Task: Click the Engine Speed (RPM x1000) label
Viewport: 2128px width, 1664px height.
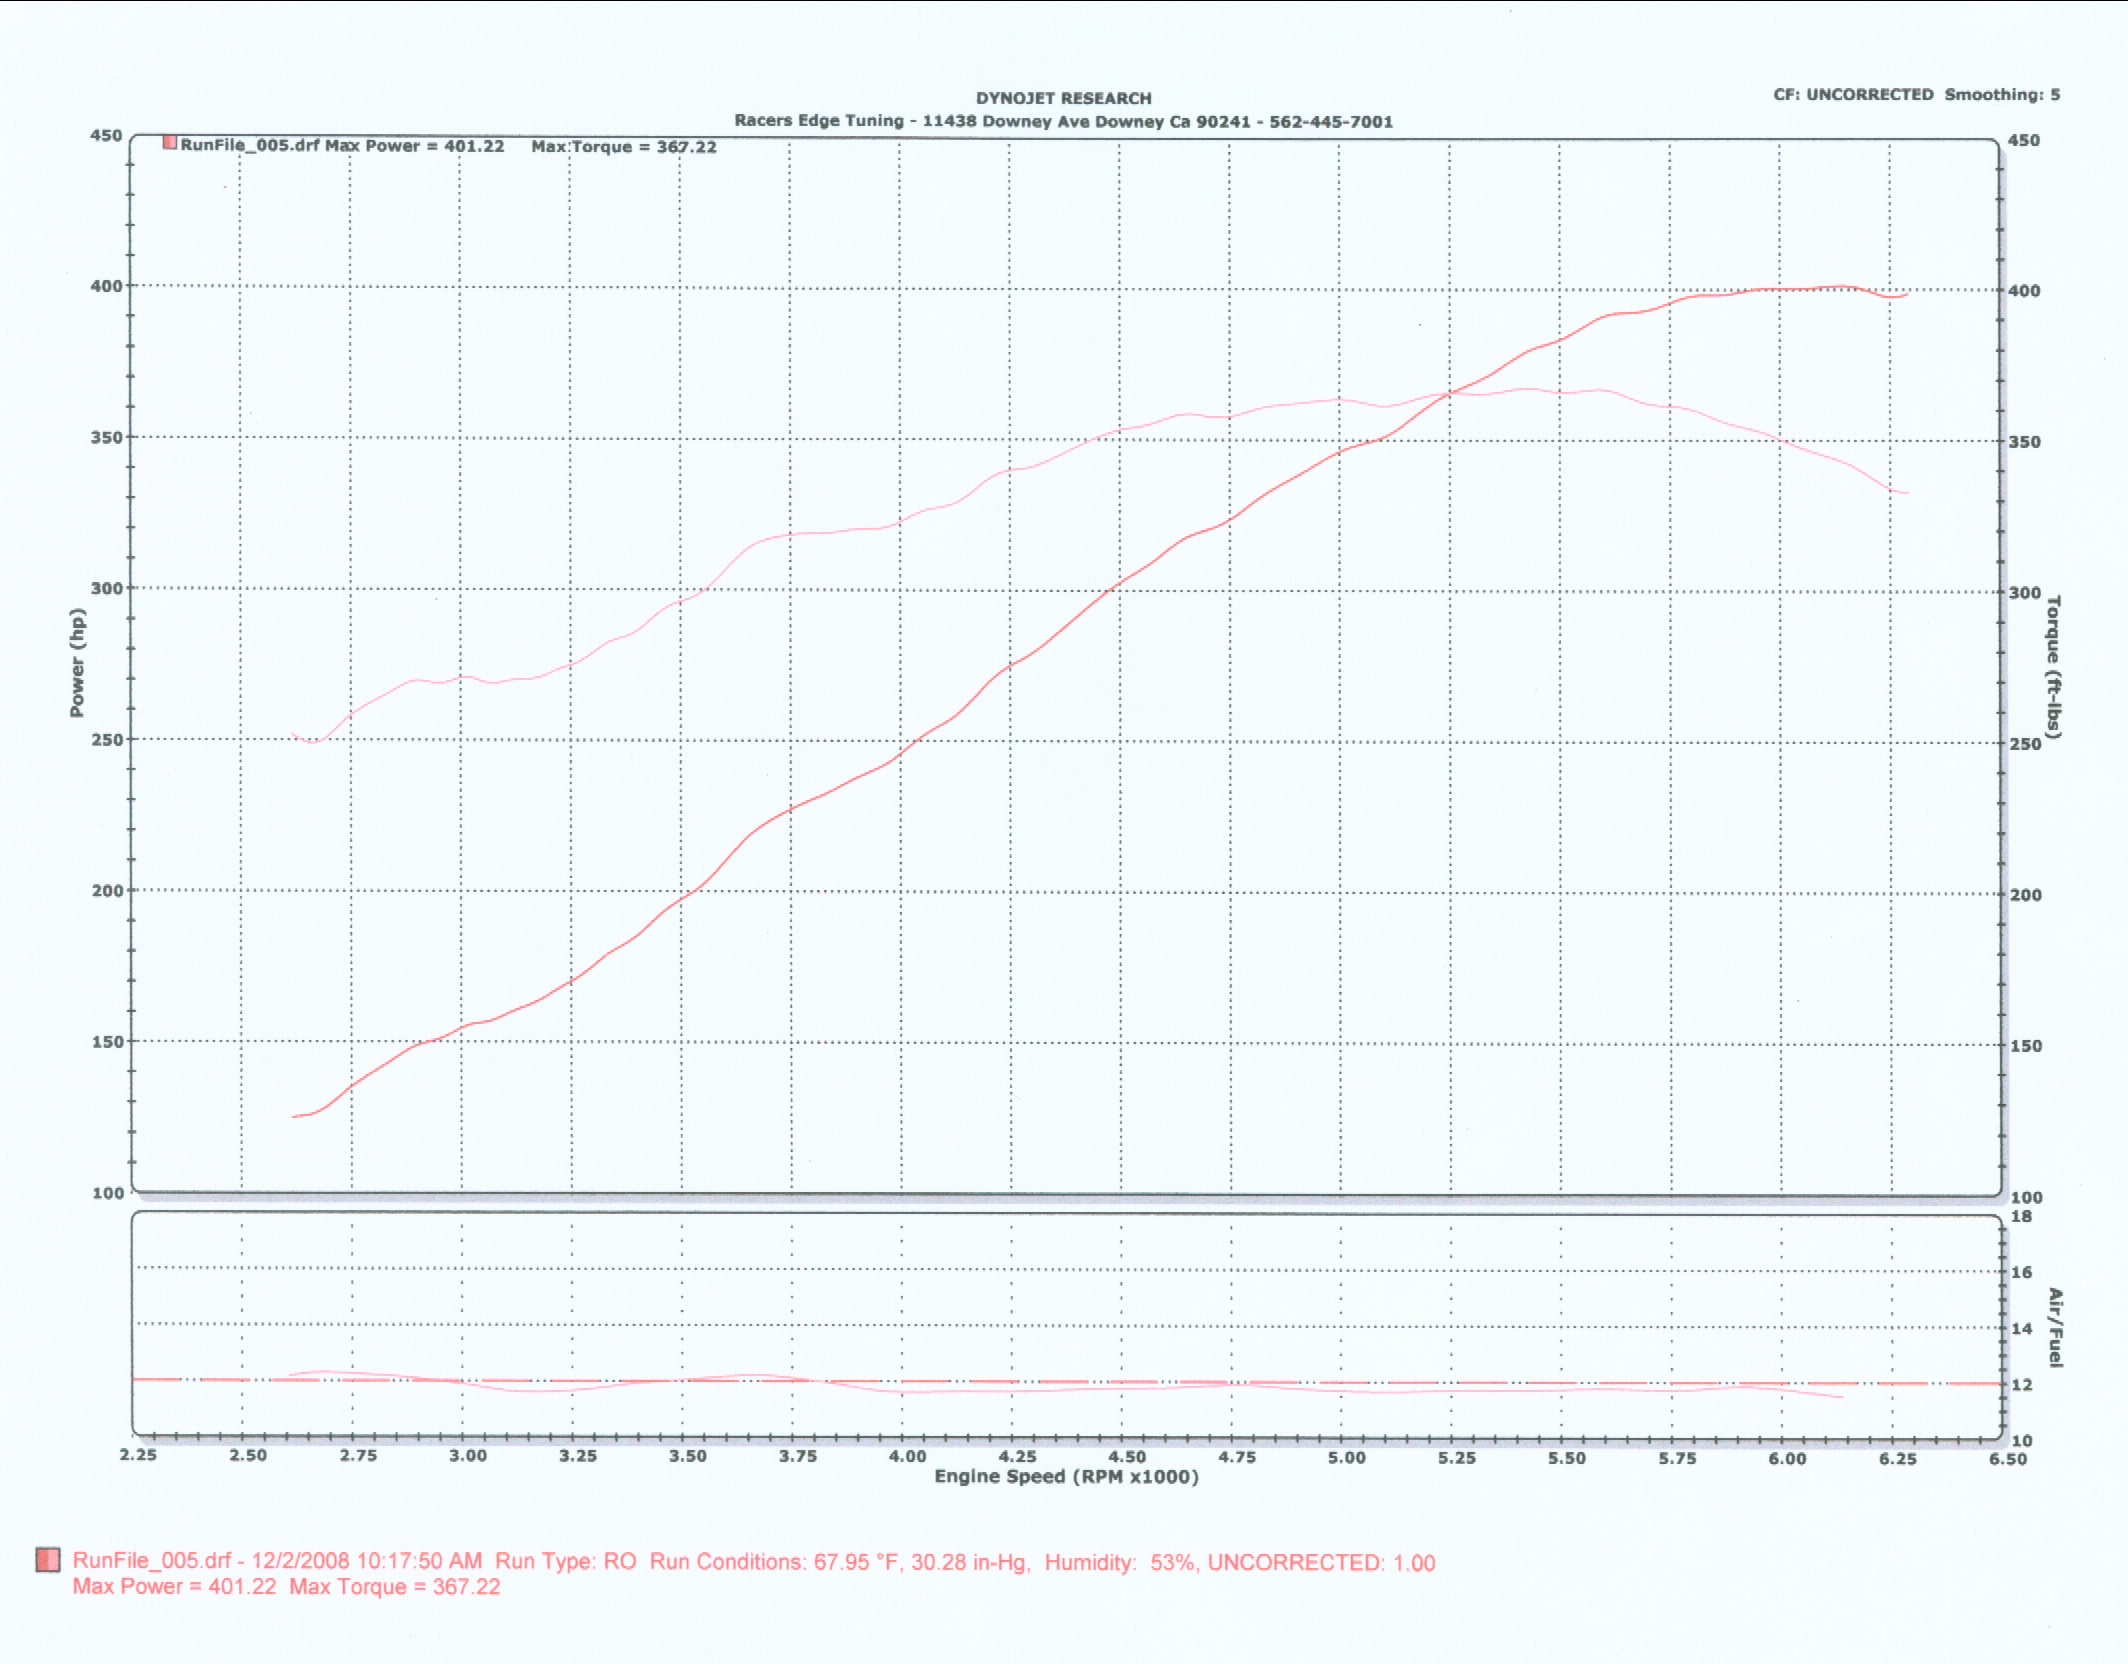Action: tap(1066, 1477)
